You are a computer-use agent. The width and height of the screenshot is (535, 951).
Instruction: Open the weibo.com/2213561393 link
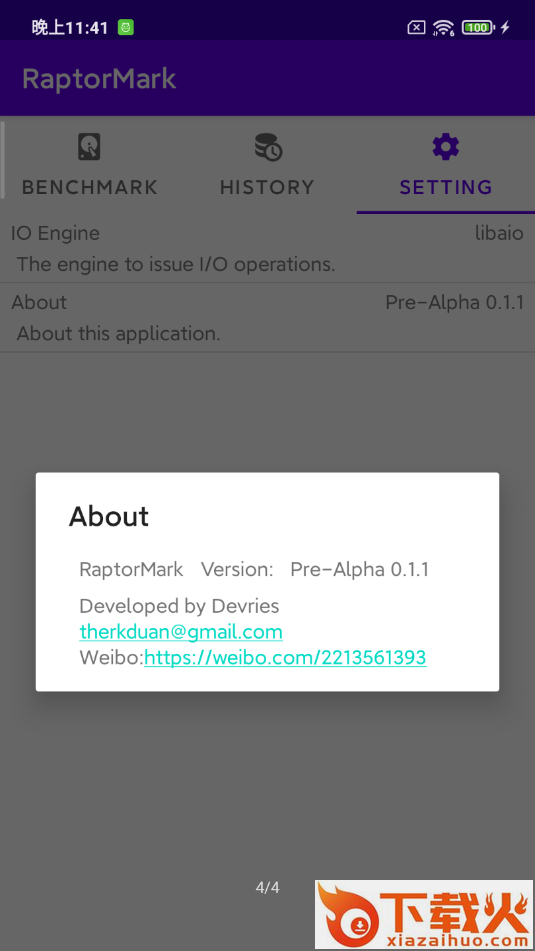pyautogui.click(x=285, y=657)
